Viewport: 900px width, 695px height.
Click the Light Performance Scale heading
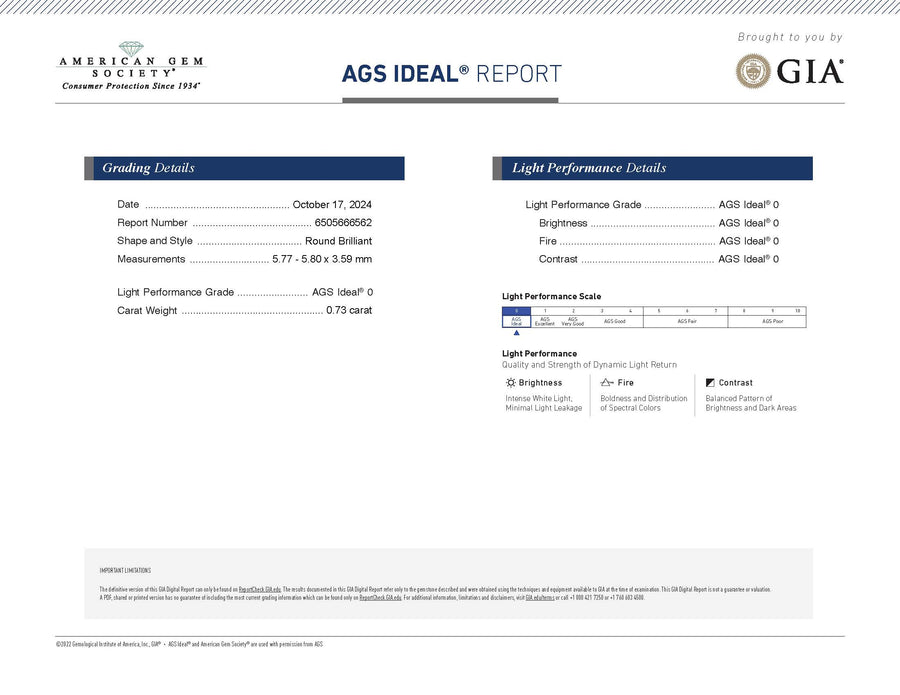click(551, 296)
